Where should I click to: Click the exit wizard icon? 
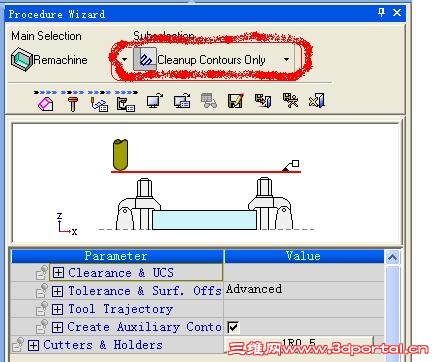pos(317,101)
